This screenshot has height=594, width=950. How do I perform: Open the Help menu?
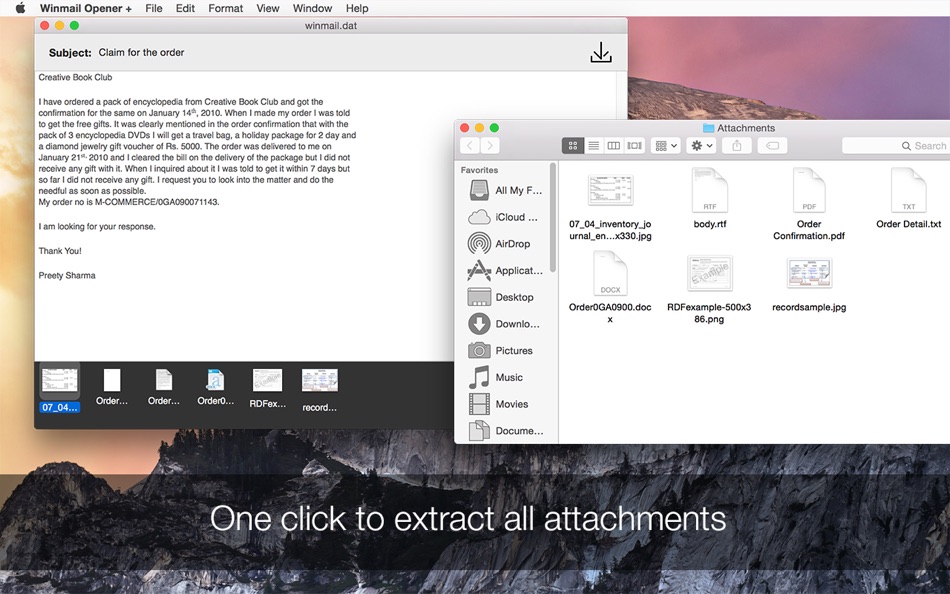[x=357, y=8]
